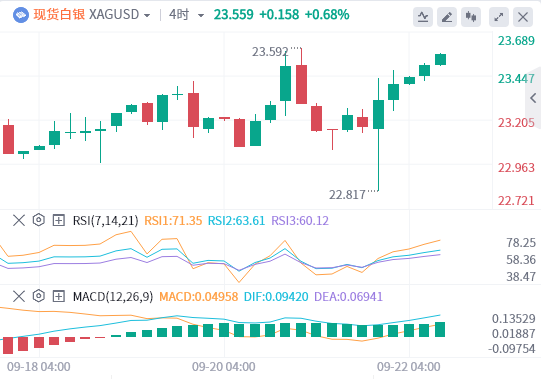Viewport: 541px width, 379px height.
Task: Open the indicator line-chart icon
Action: pyautogui.click(x=423, y=17)
